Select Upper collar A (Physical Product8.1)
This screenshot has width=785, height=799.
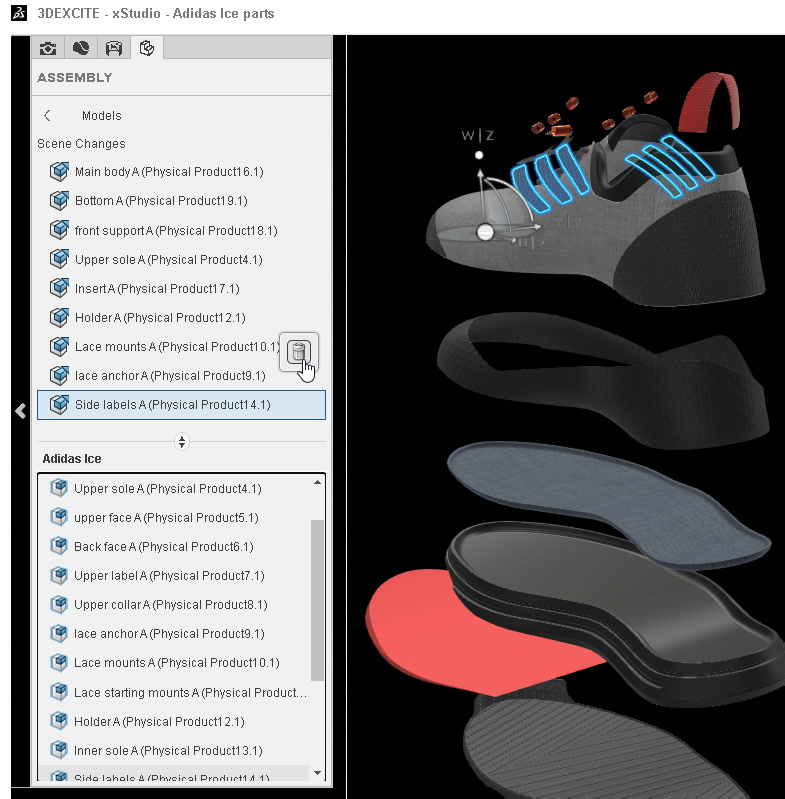[174, 605]
